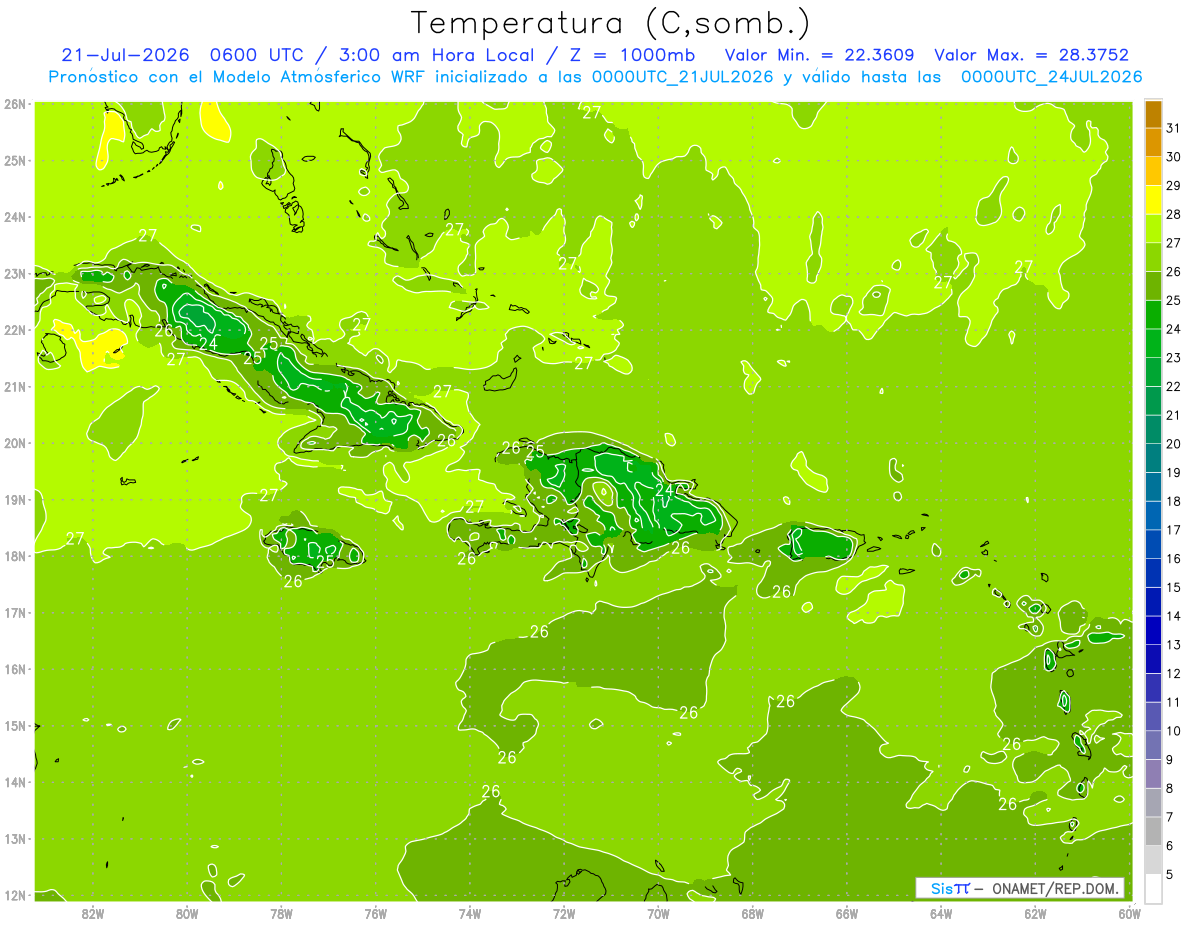Image resolution: width=1200 pixels, height=927 pixels.
Task: Click the colorbar label 10
Action: coord(1173,731)
